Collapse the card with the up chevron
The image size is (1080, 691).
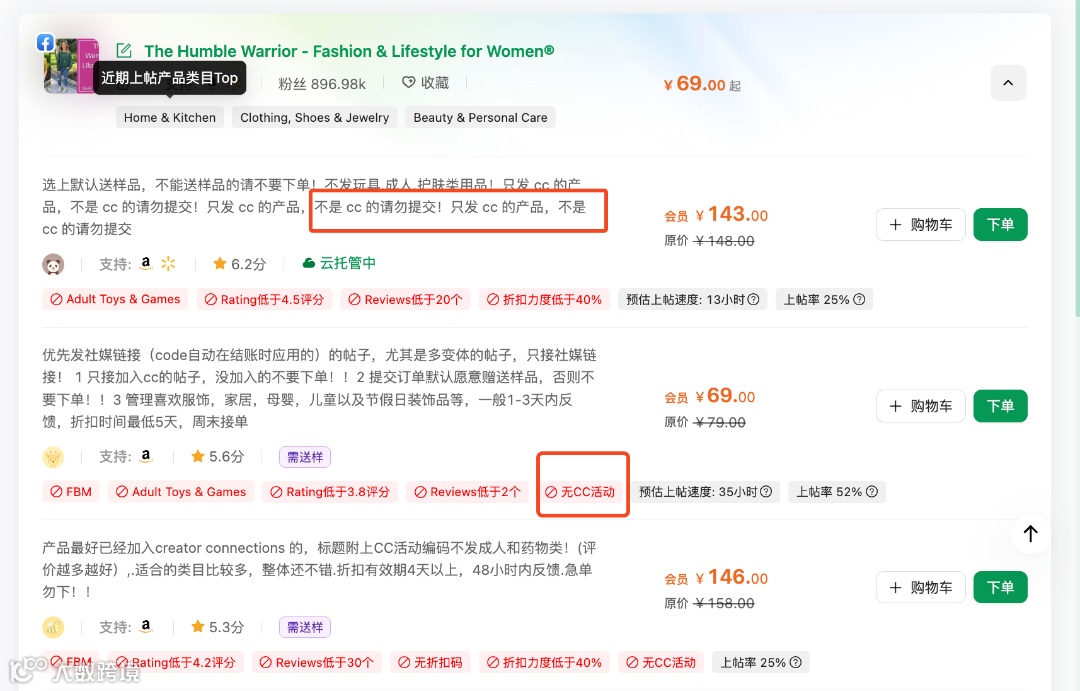1008,83
